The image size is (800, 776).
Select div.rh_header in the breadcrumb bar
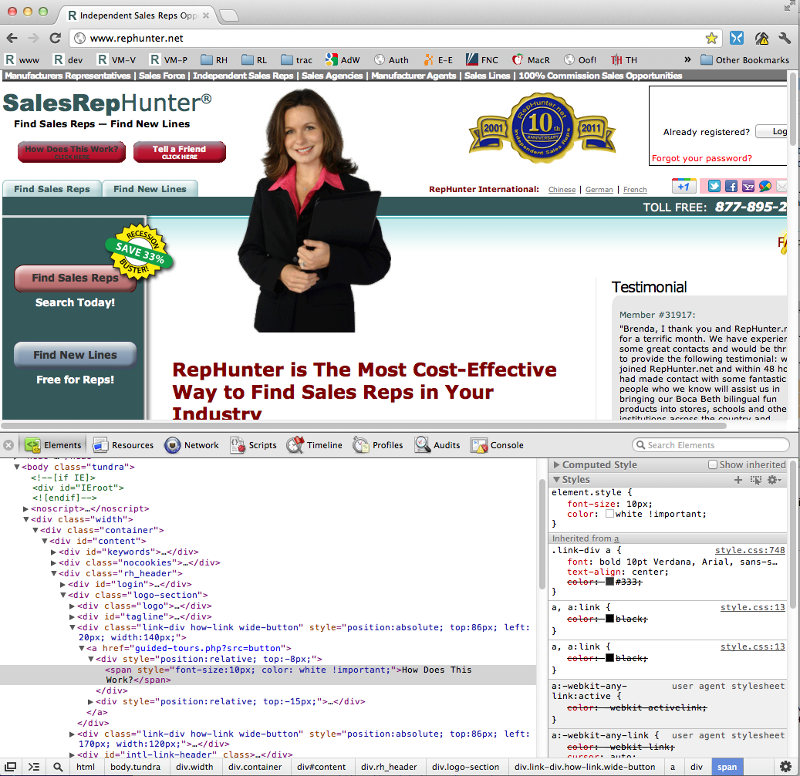389,767
